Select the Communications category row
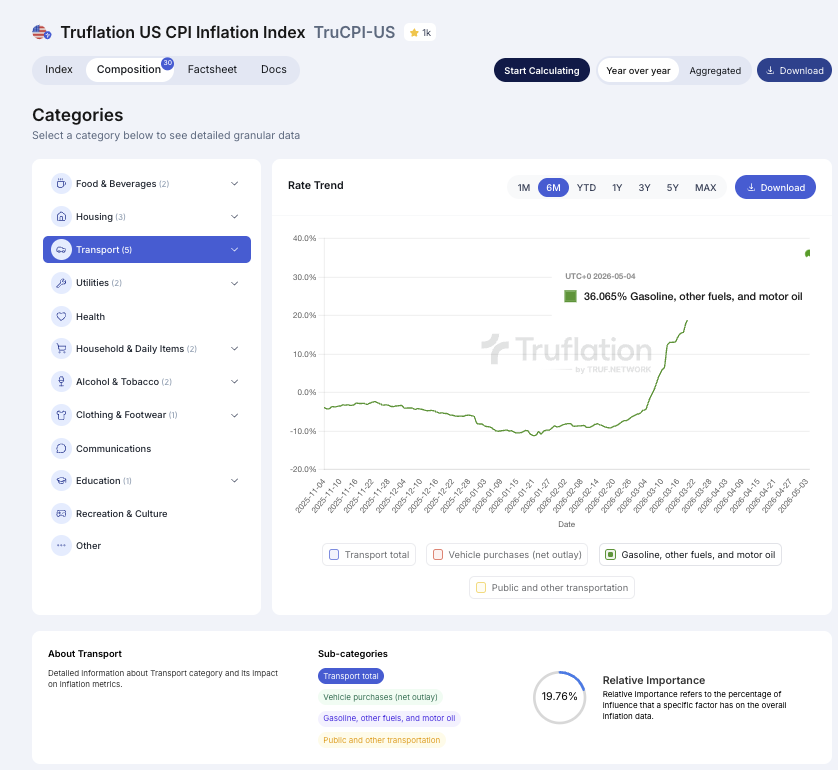Image resolution: width=838 pixels, height=770 pixels. [x=146, y=448]
